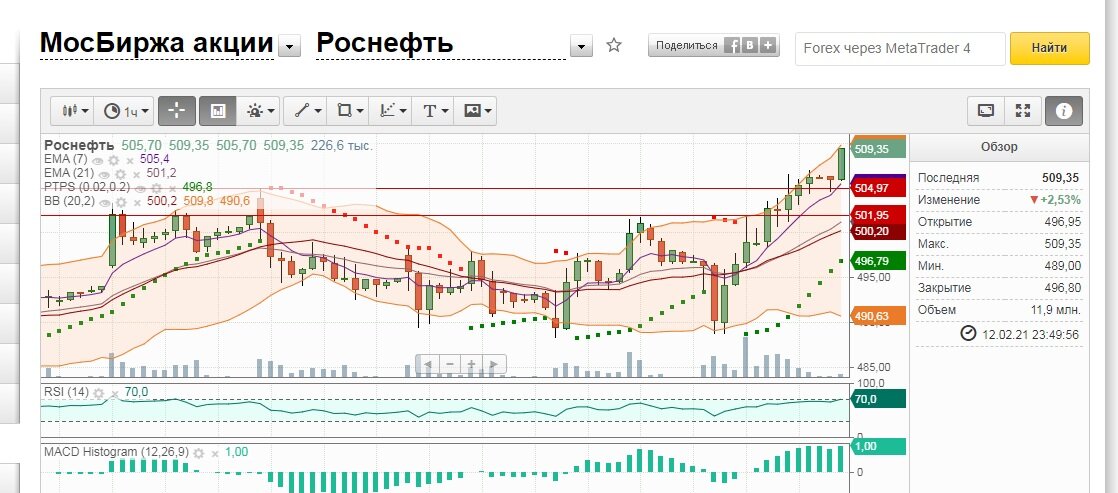Click the MACD Histogram (12,26,9) label

pos(116,453)
